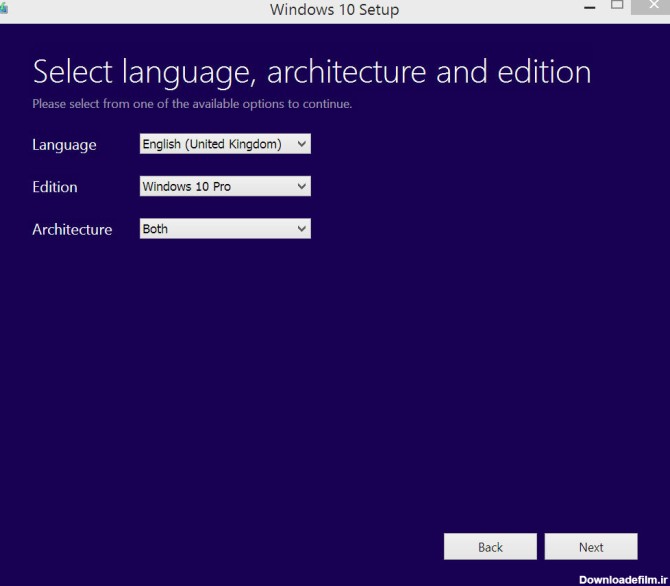
Task: Click the heading 'Select language, architecture and edition'
Action: 312,72
